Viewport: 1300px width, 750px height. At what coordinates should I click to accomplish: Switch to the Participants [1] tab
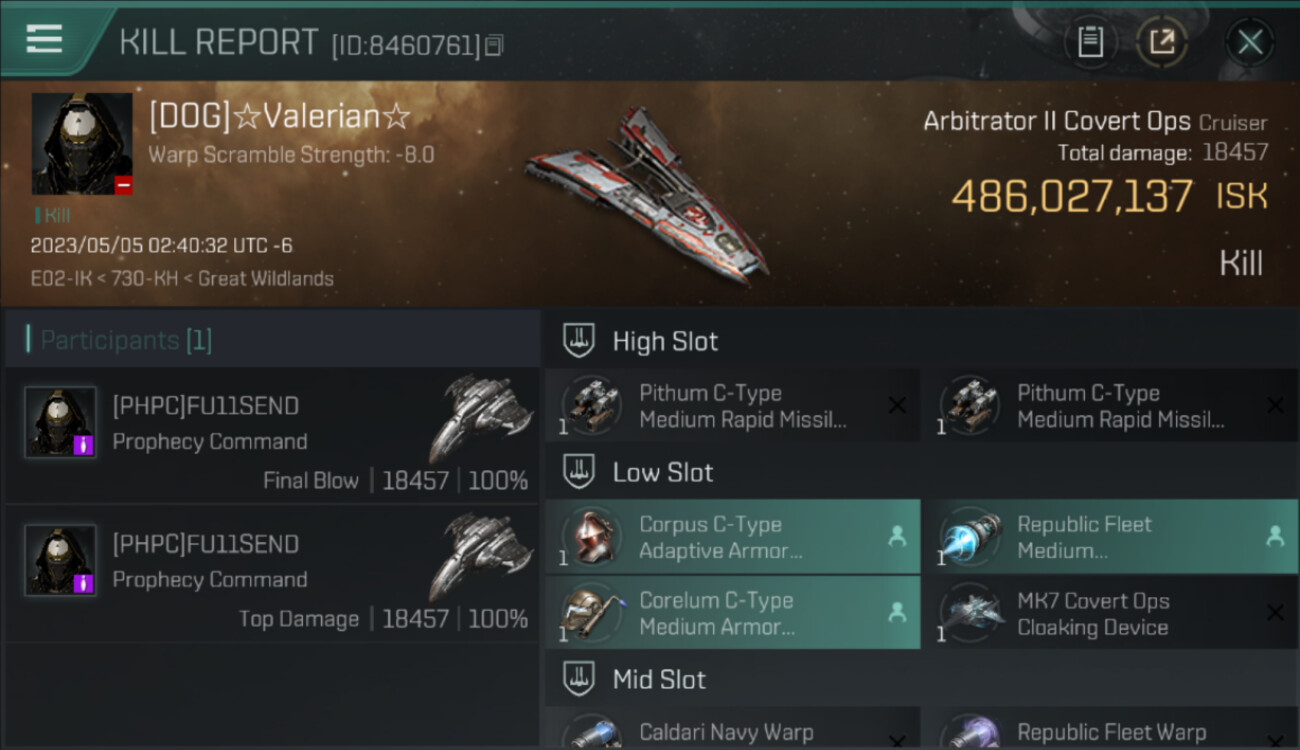126,340
